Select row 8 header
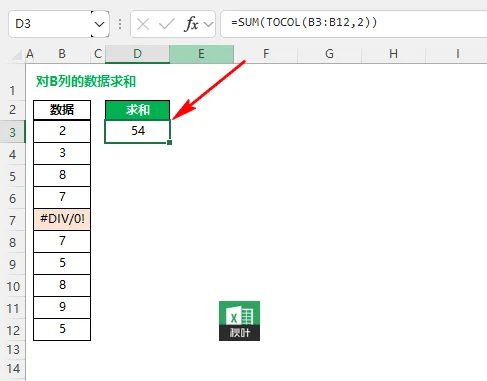The image size is (487, 381). pos(13,242)
